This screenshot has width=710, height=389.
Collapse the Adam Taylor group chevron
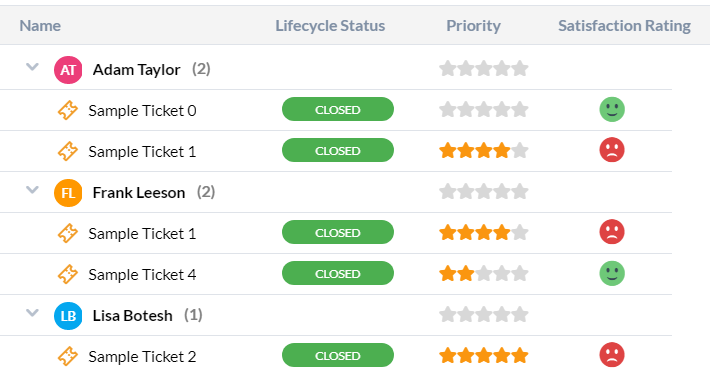pos(32,67)
